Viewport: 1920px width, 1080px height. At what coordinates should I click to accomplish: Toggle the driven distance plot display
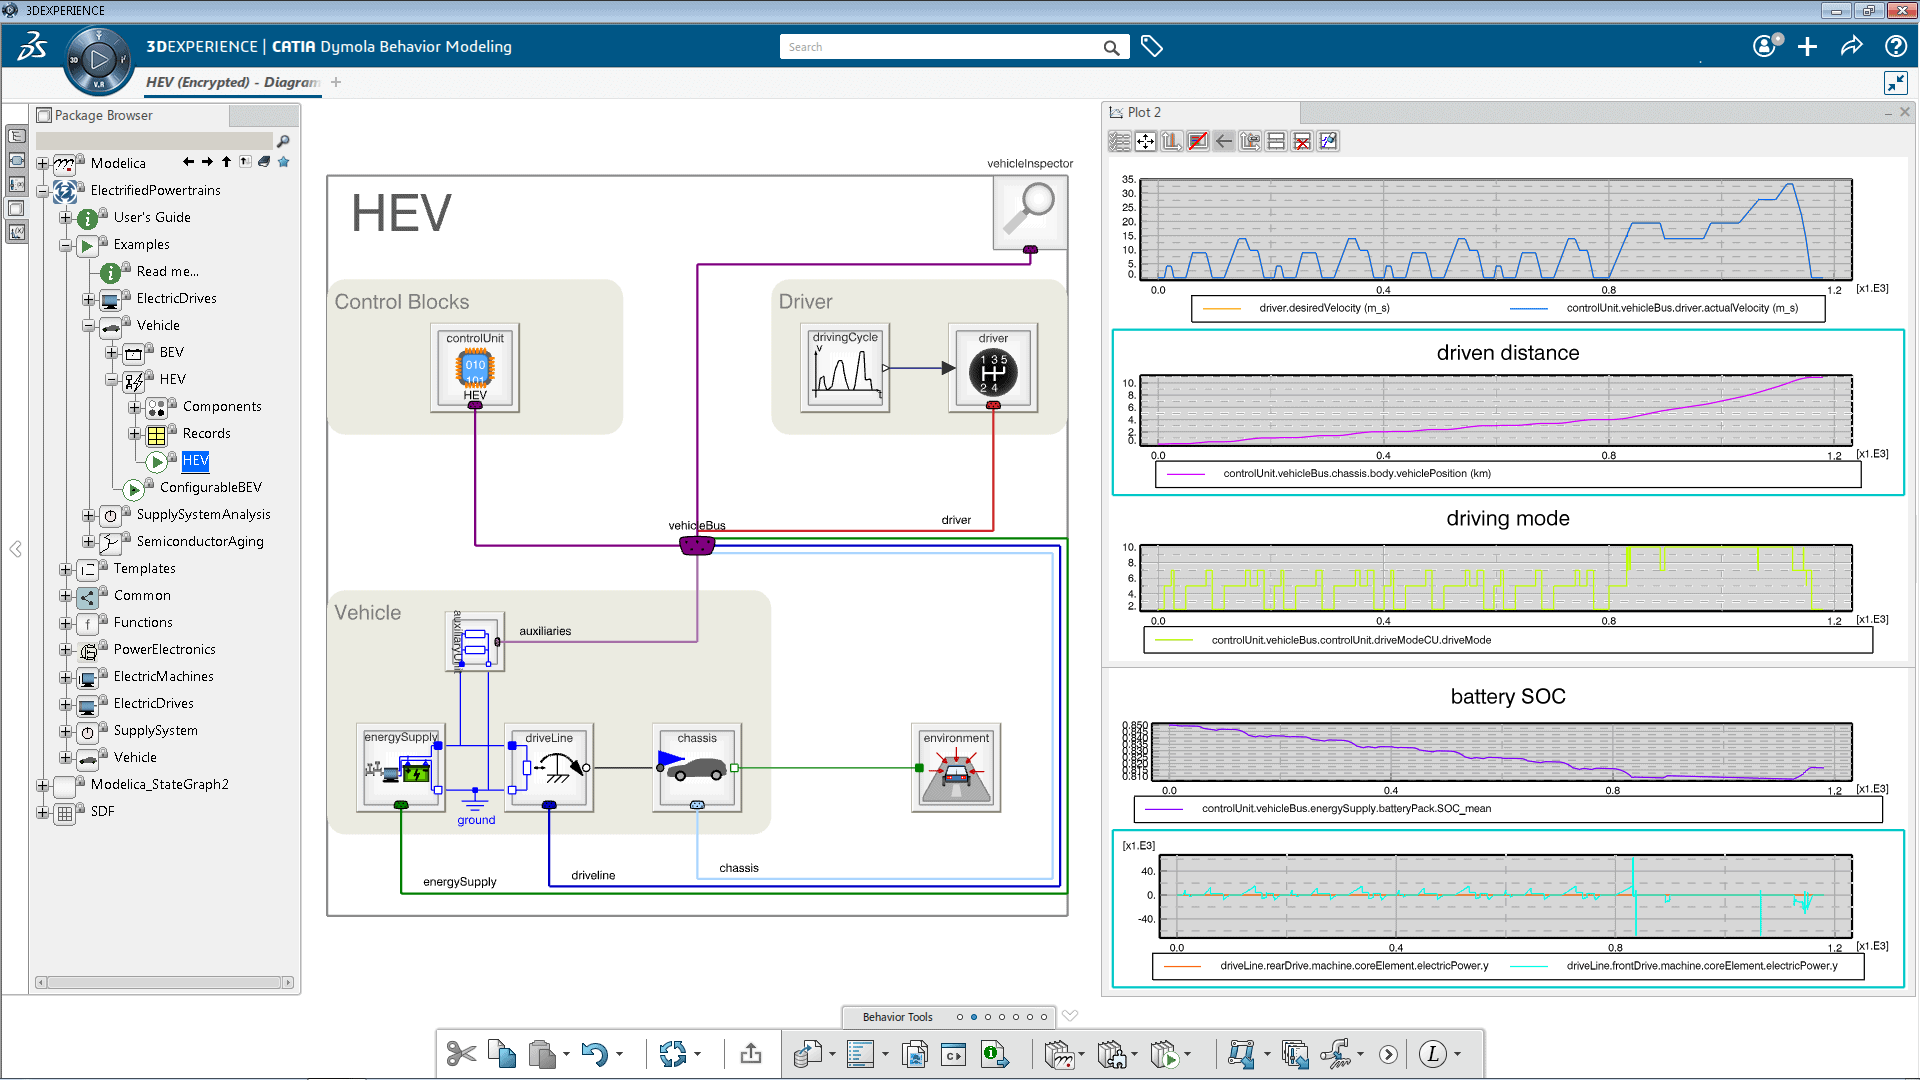(x=1510, y=352)
